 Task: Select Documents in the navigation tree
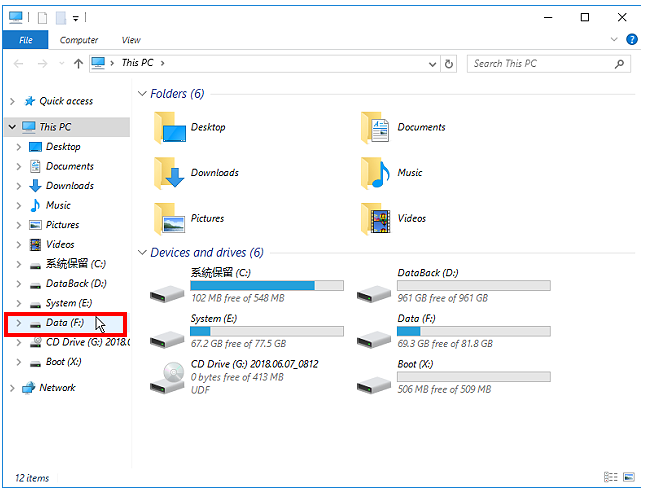[70, 166]
